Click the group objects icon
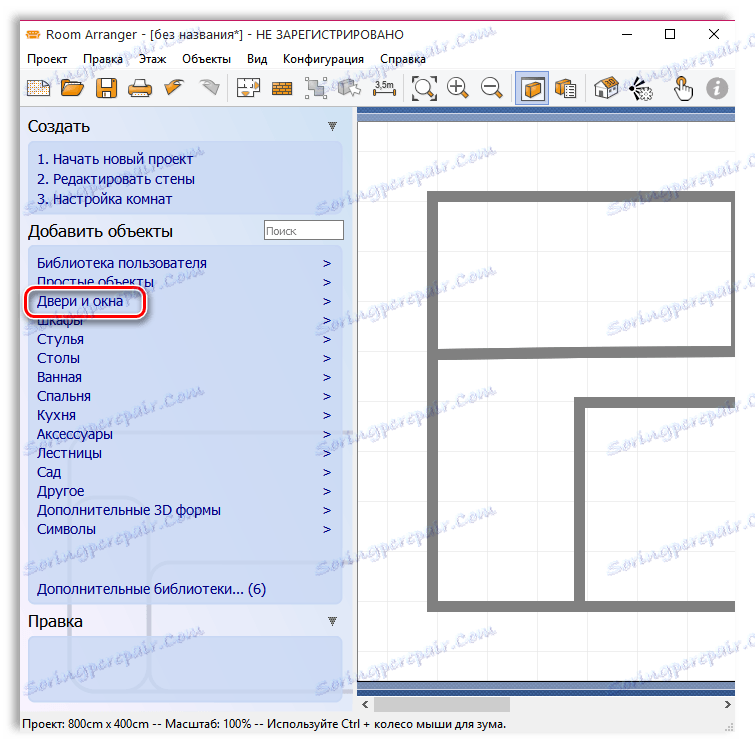This screenshot has width=755, height=752. point(316,89)
